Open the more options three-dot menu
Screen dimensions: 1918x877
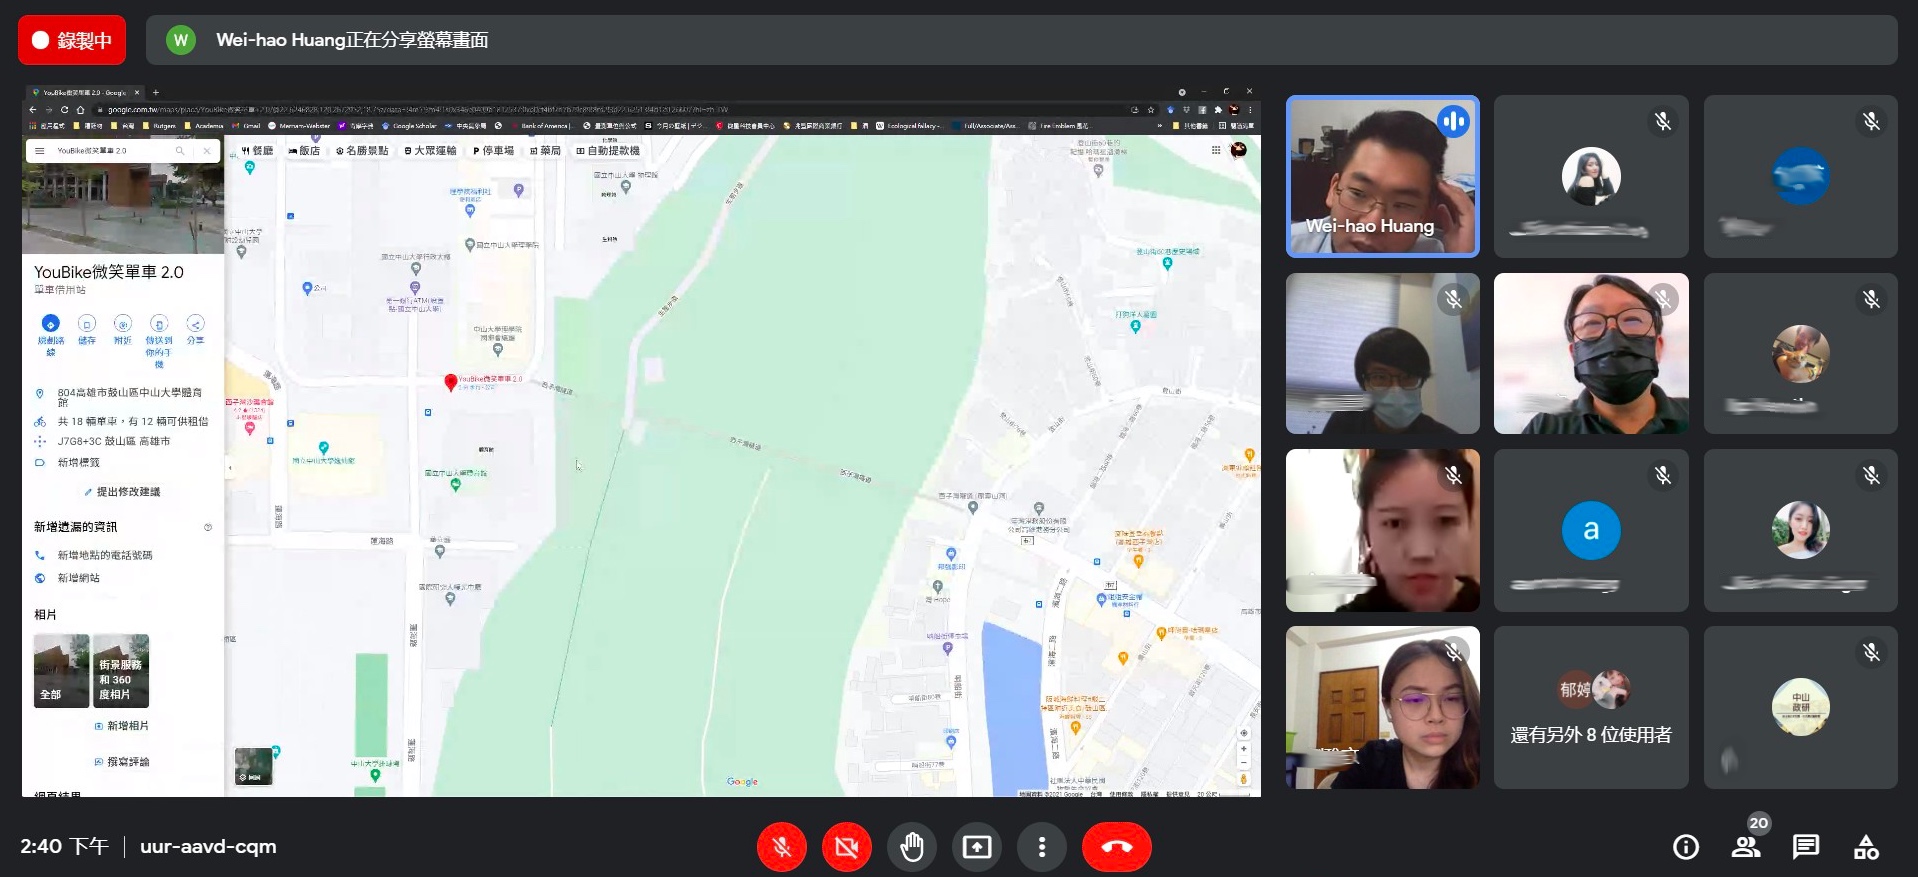(x=1041, y=847)
